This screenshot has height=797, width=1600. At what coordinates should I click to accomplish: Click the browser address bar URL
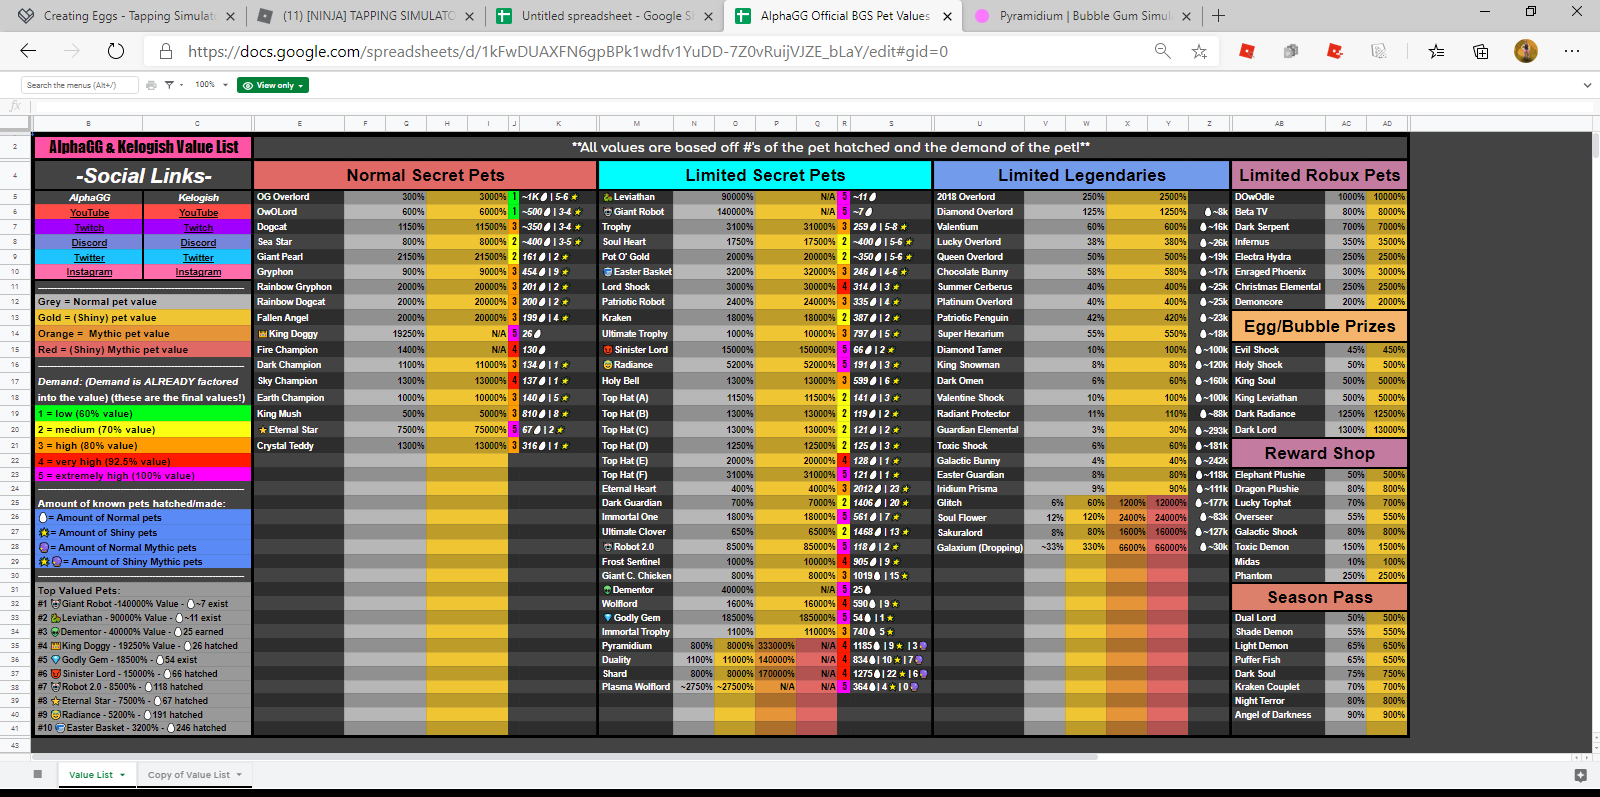pyautogui.click(x=567, y=51)
